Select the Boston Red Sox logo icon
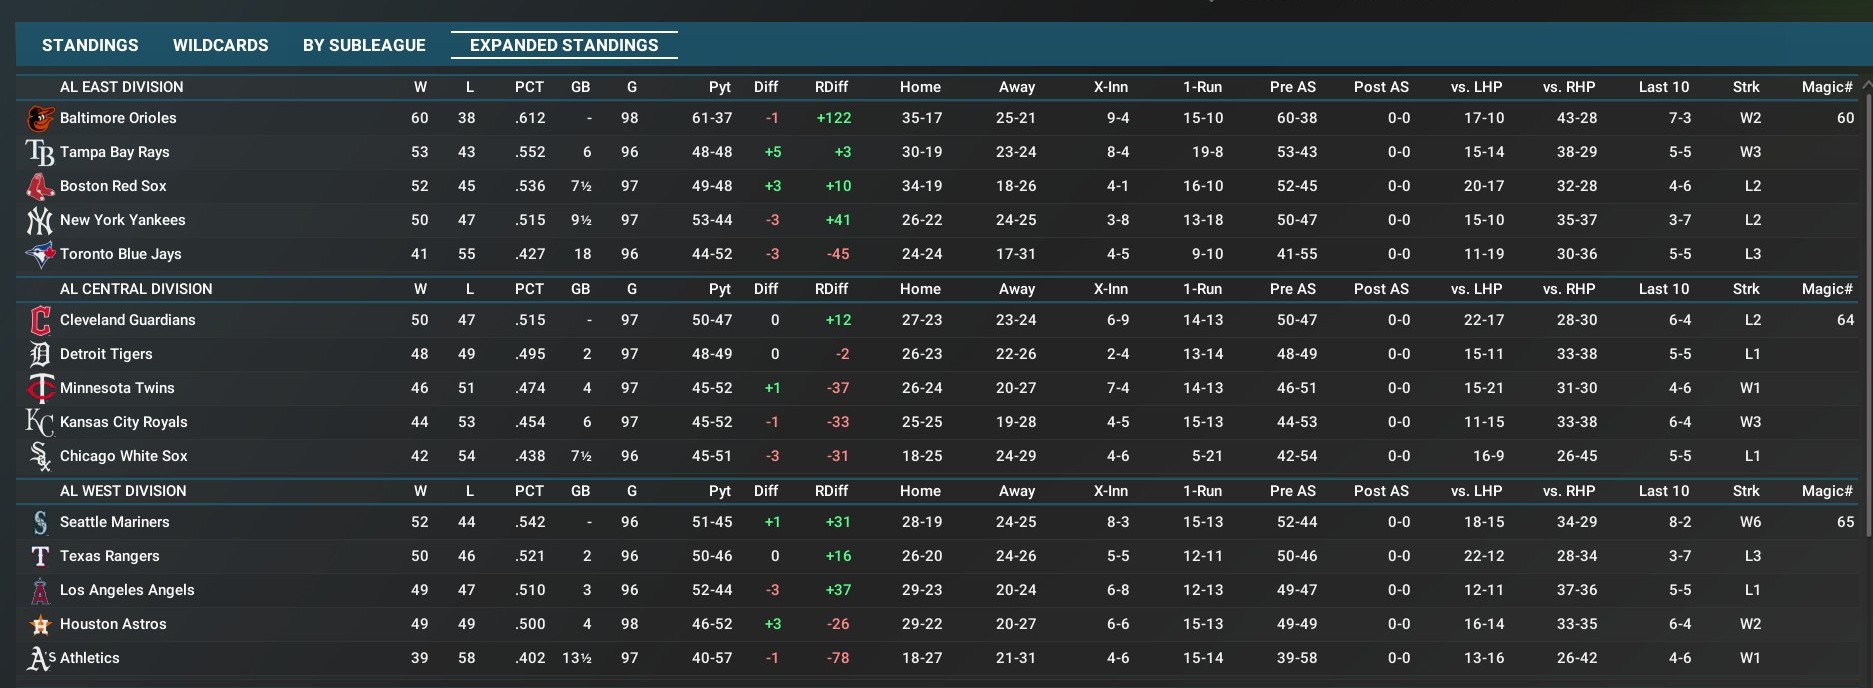 pos(40,187)
